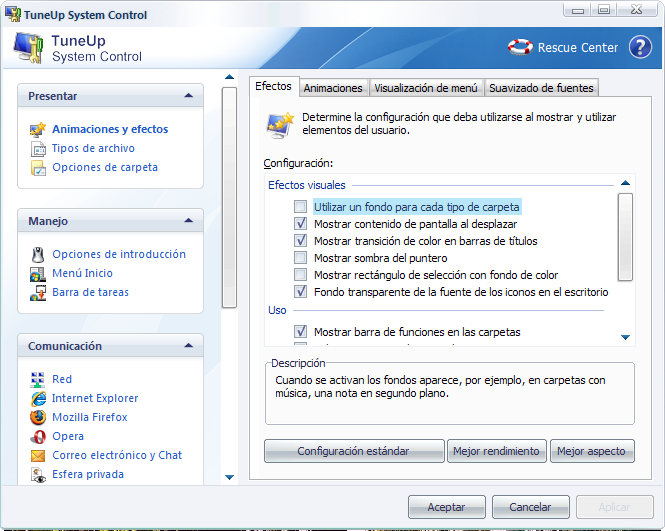
Task: Uncheck 'Mostrar transición de color en barras de títulos'
Action: (301, 241)
